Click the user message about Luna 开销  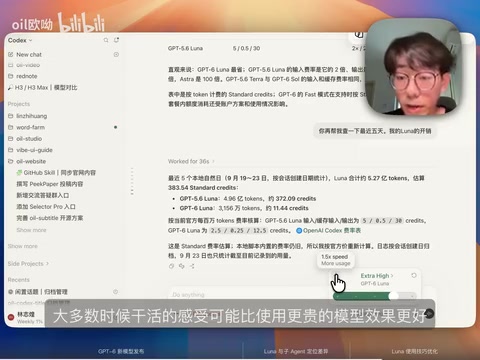375,131
